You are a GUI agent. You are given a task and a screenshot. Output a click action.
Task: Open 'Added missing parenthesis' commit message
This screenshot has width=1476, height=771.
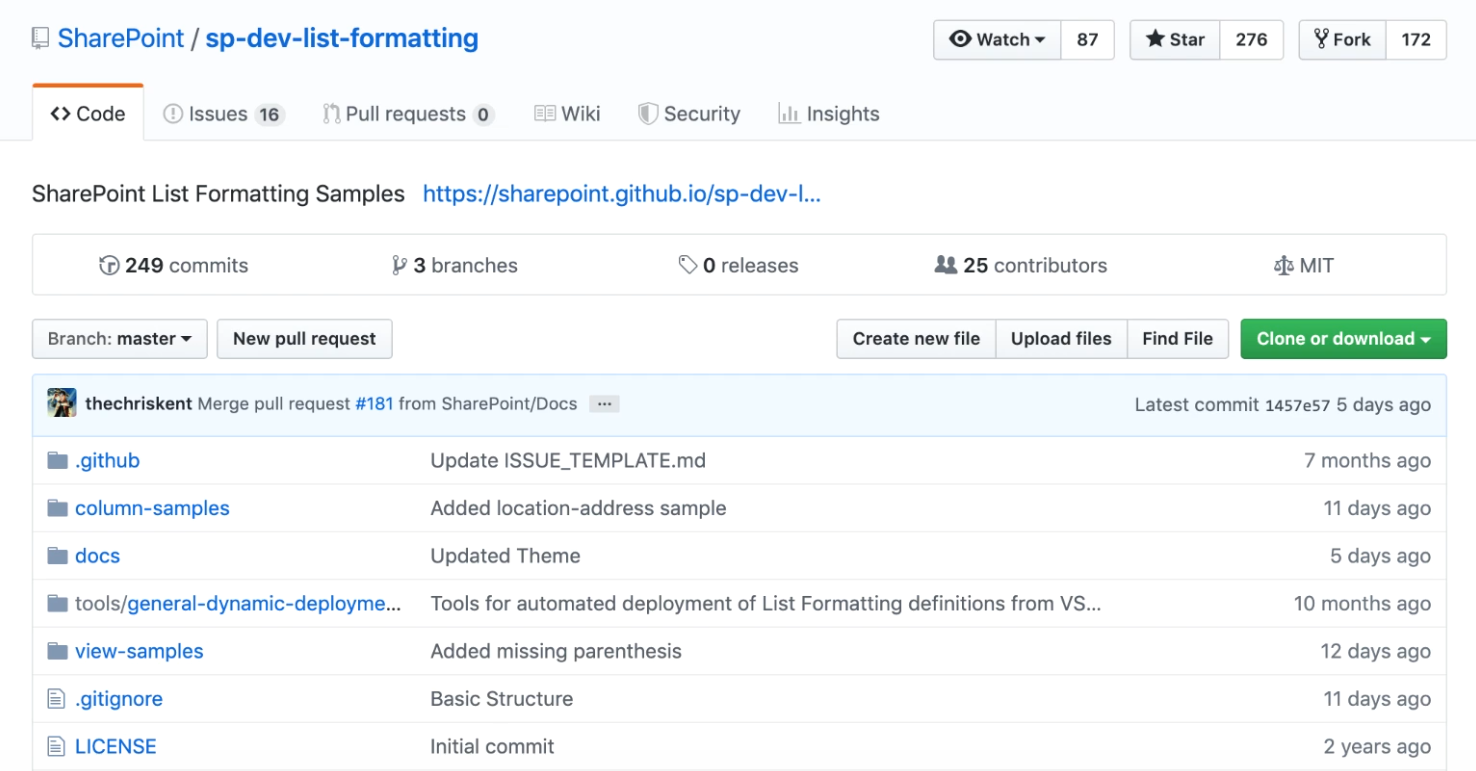(x=556, y=651)
